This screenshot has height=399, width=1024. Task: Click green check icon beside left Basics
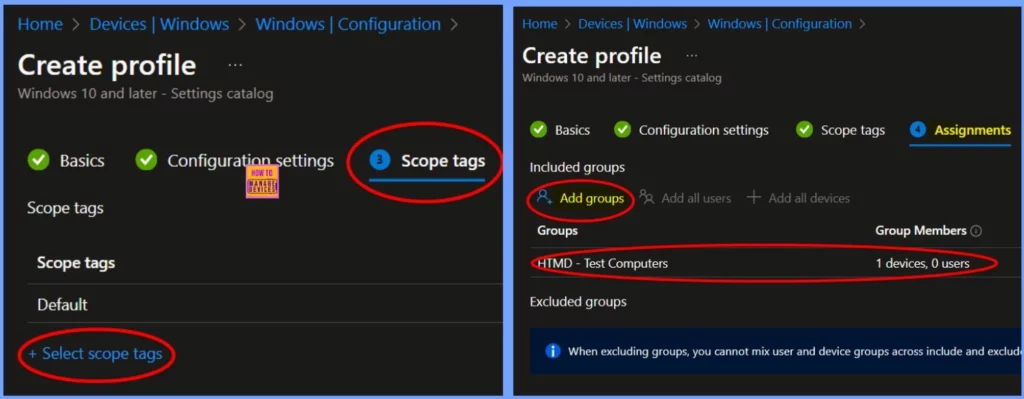(x=39, y=161)
